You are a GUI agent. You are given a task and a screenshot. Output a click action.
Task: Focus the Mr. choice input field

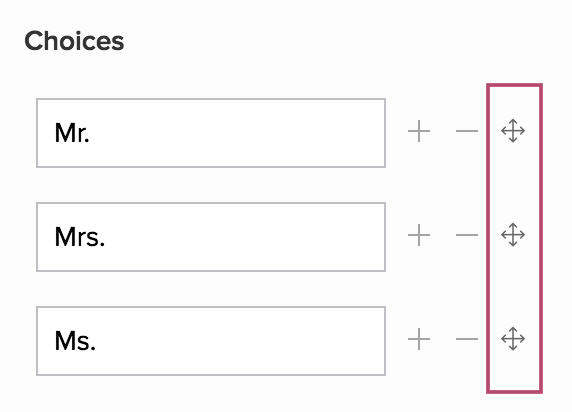[211, 133]
